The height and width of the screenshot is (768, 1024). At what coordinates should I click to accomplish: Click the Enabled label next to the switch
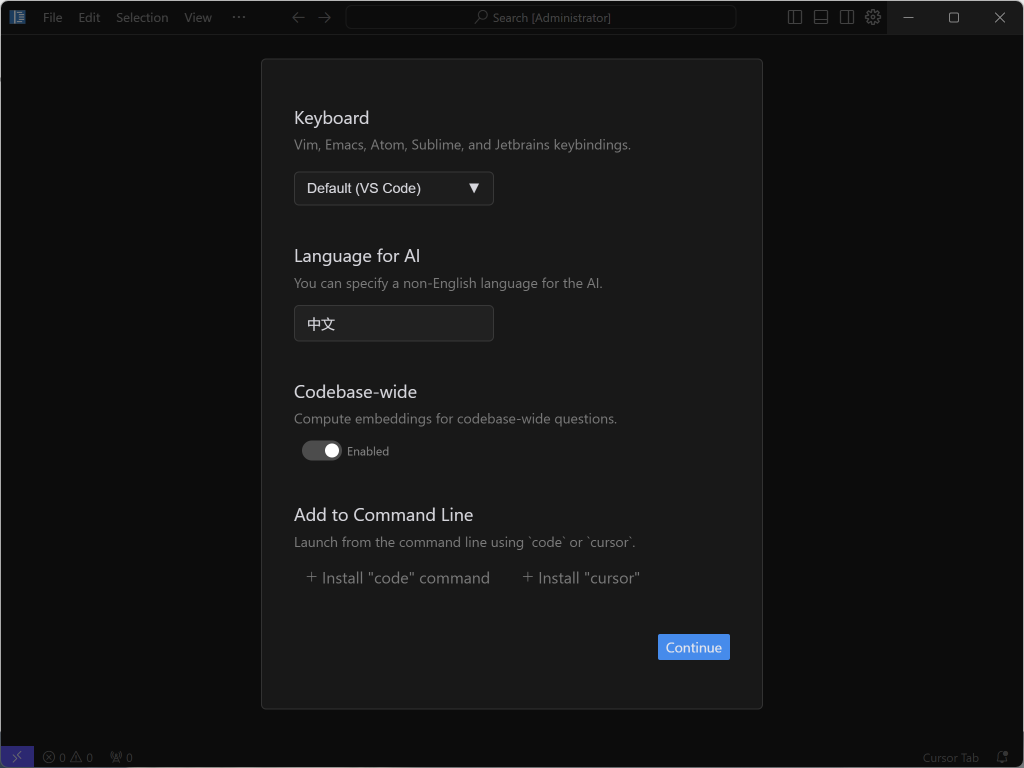(367, 451)
